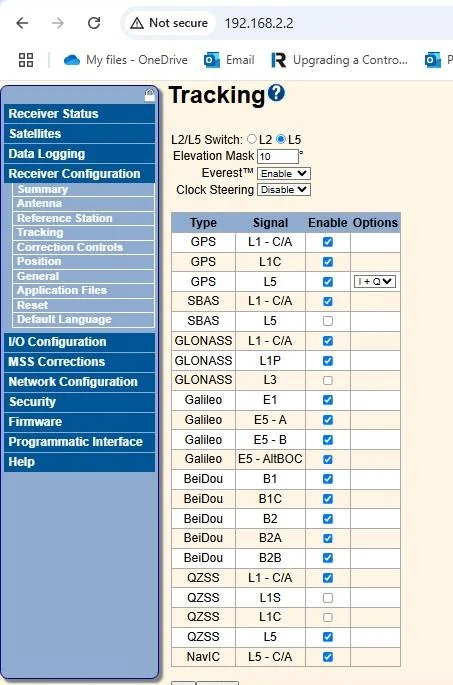Toggle the Galileo E1 checkbox

[x=328, y=400]
